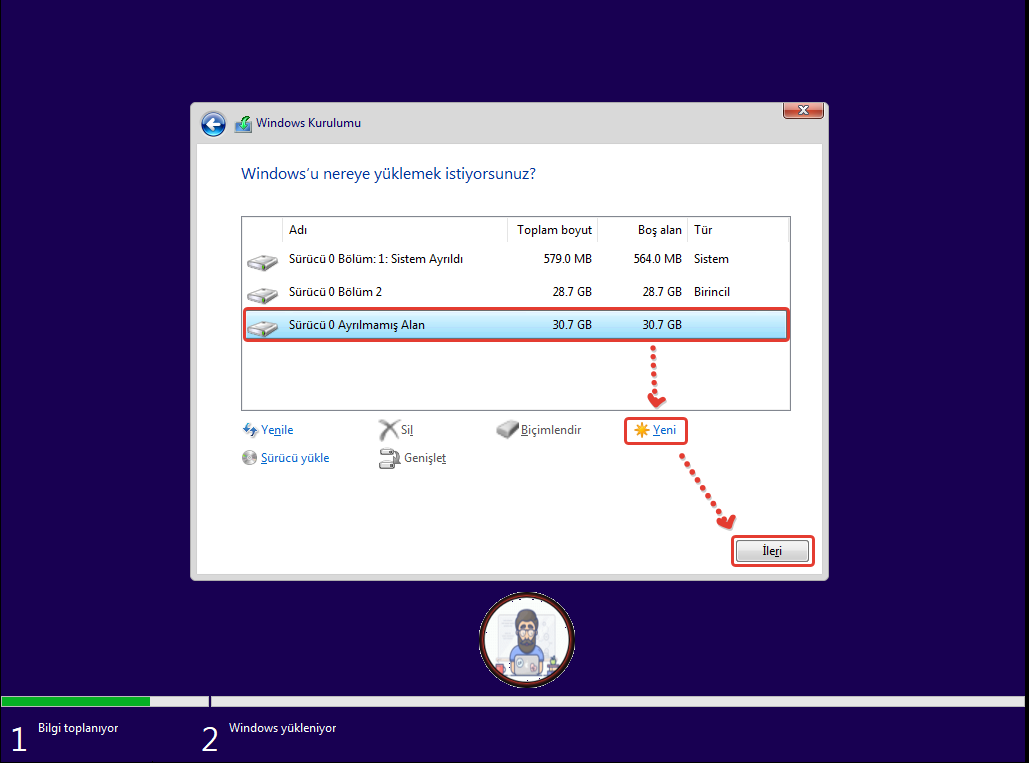Refresh the list with Yenile link
1029x763 pixels.
(x=277, y=430)
